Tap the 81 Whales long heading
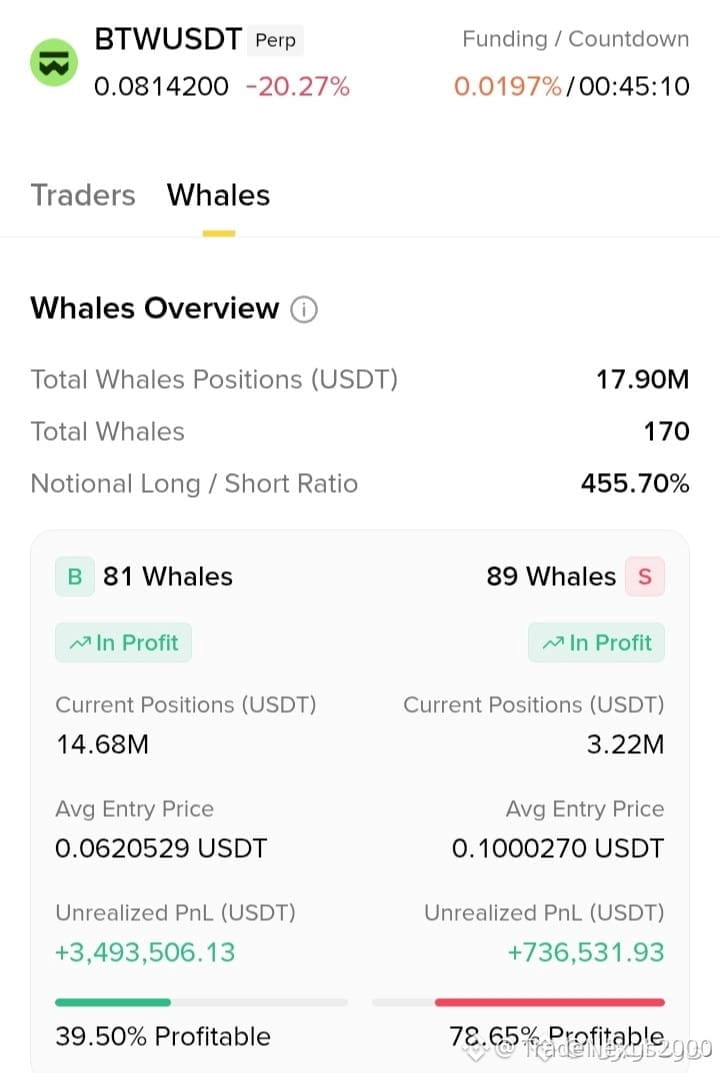Viewport: 720px width, 1073px height. click(x=168, y=577)
